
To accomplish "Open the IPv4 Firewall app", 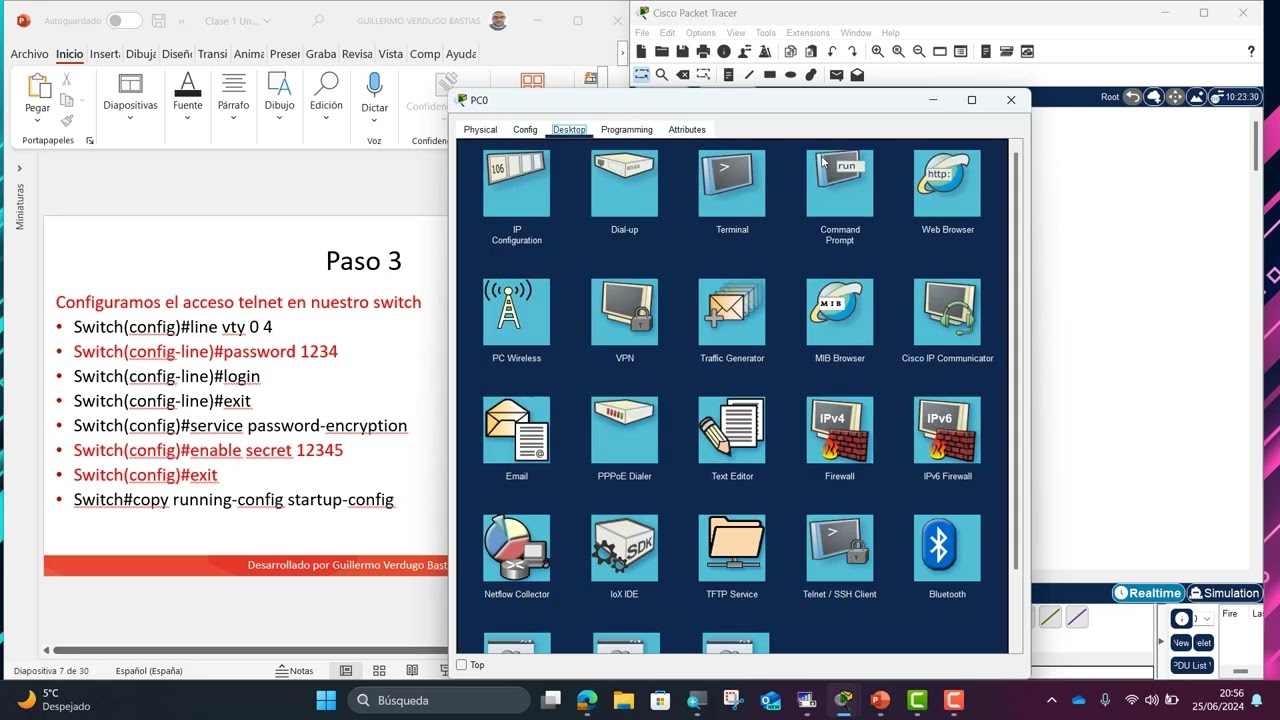I will click(840, 430).
